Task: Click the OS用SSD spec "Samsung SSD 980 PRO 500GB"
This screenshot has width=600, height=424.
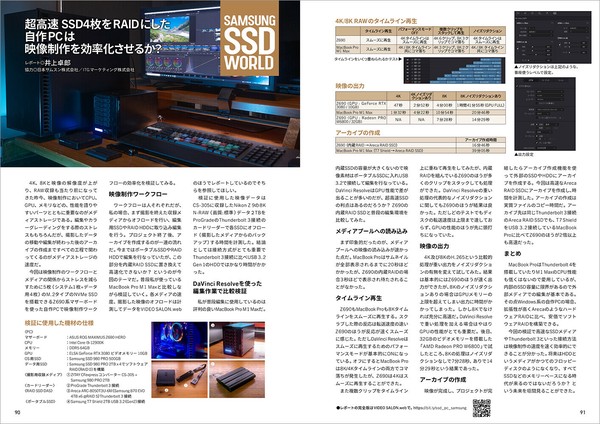Action: (x=95, y=359)
